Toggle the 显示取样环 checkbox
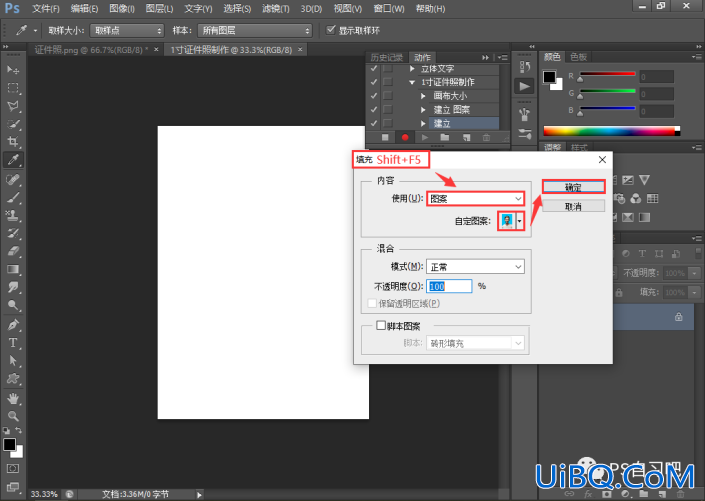This screenshot has height=501, width=705. (x=331, y=30)
